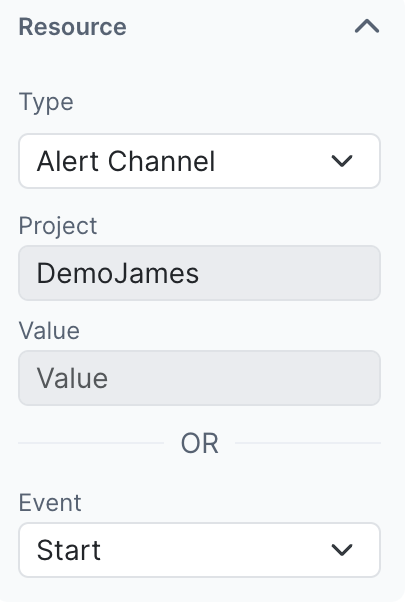Viewport: 406px width, 604px height.
Task: Click divider line right of OR
Action: 308,443
